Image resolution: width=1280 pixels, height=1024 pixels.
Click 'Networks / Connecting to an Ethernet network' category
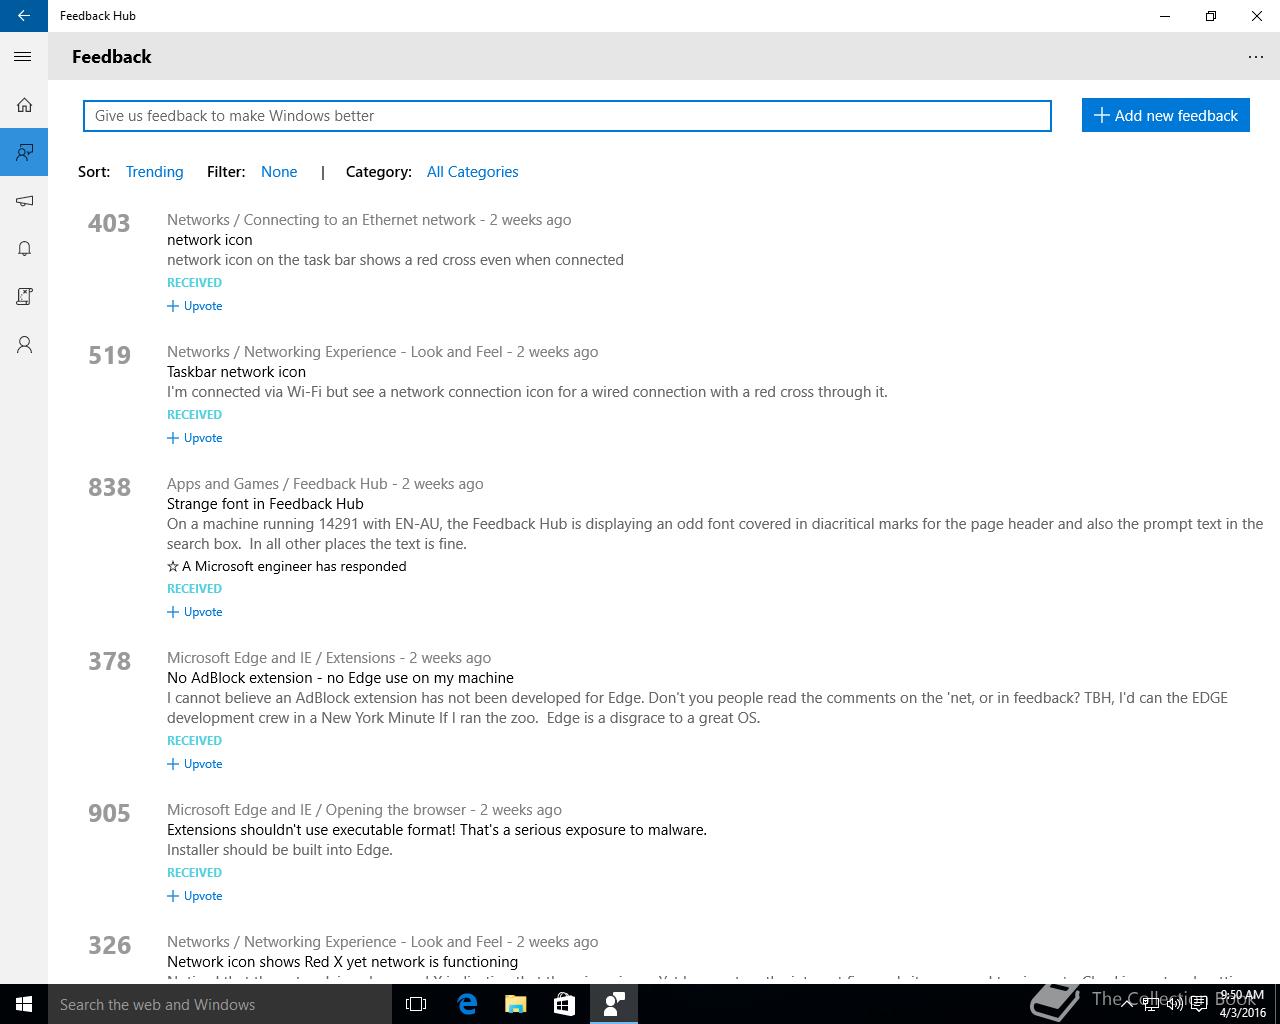321,220
